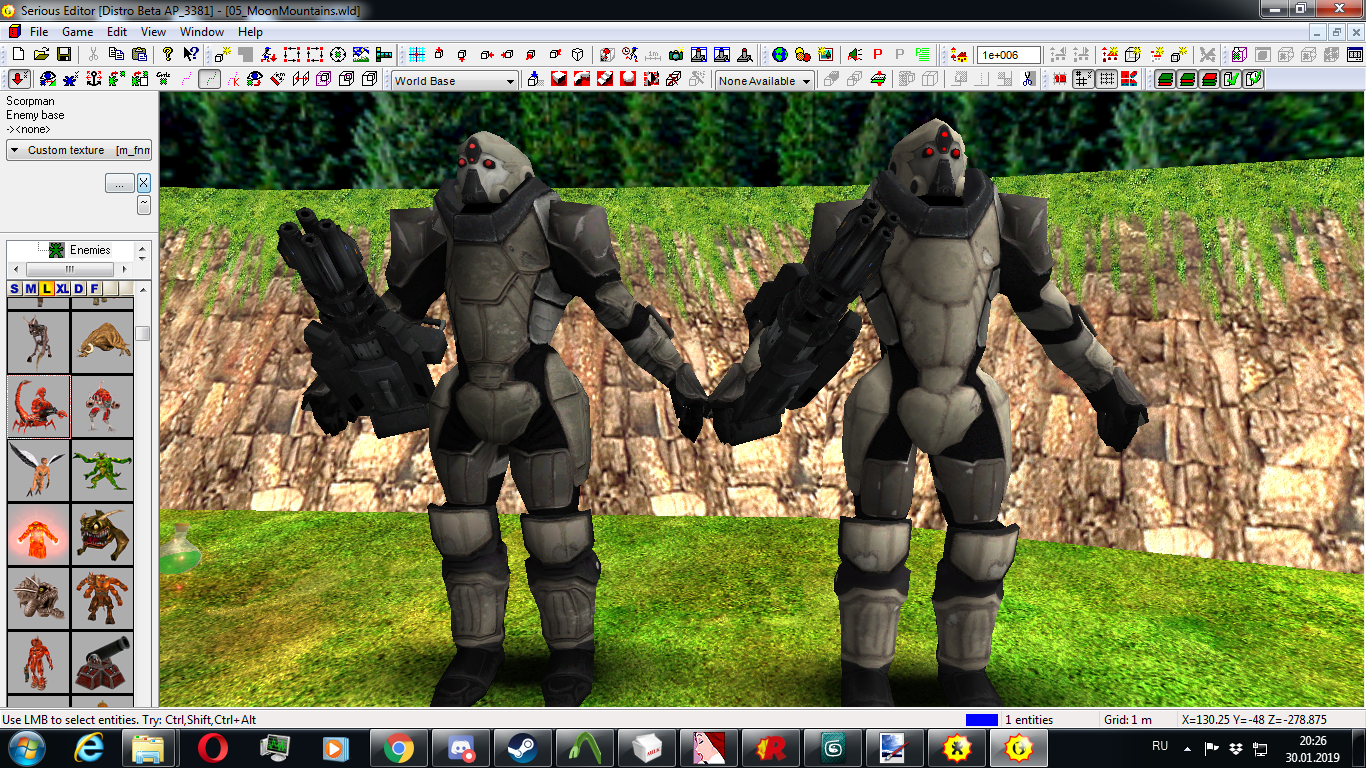This screenshot has height=768, width=1366.
Task: Open a world file
Action: [x=41, y=54]
